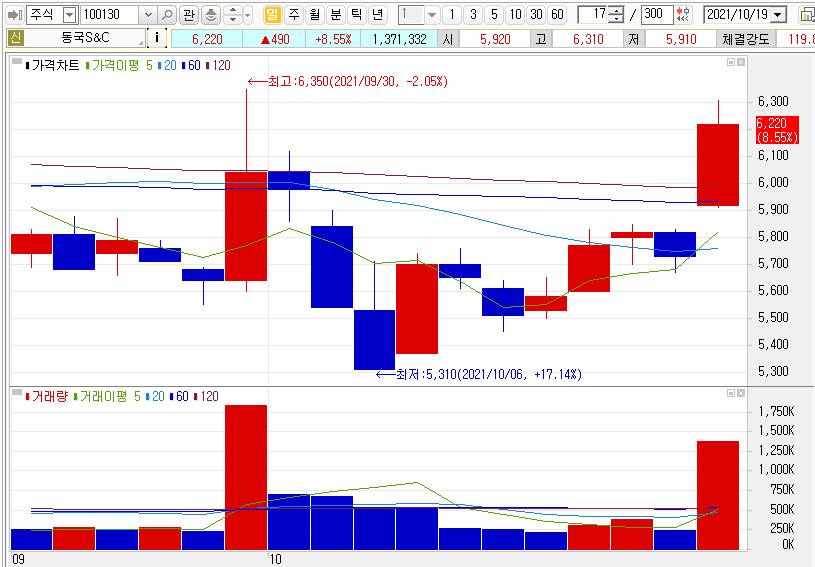This screenshot has height=567, width=815.
Task: Click the magnifier stock search icon
Action: pyautogui.click(x=166, y=15)
